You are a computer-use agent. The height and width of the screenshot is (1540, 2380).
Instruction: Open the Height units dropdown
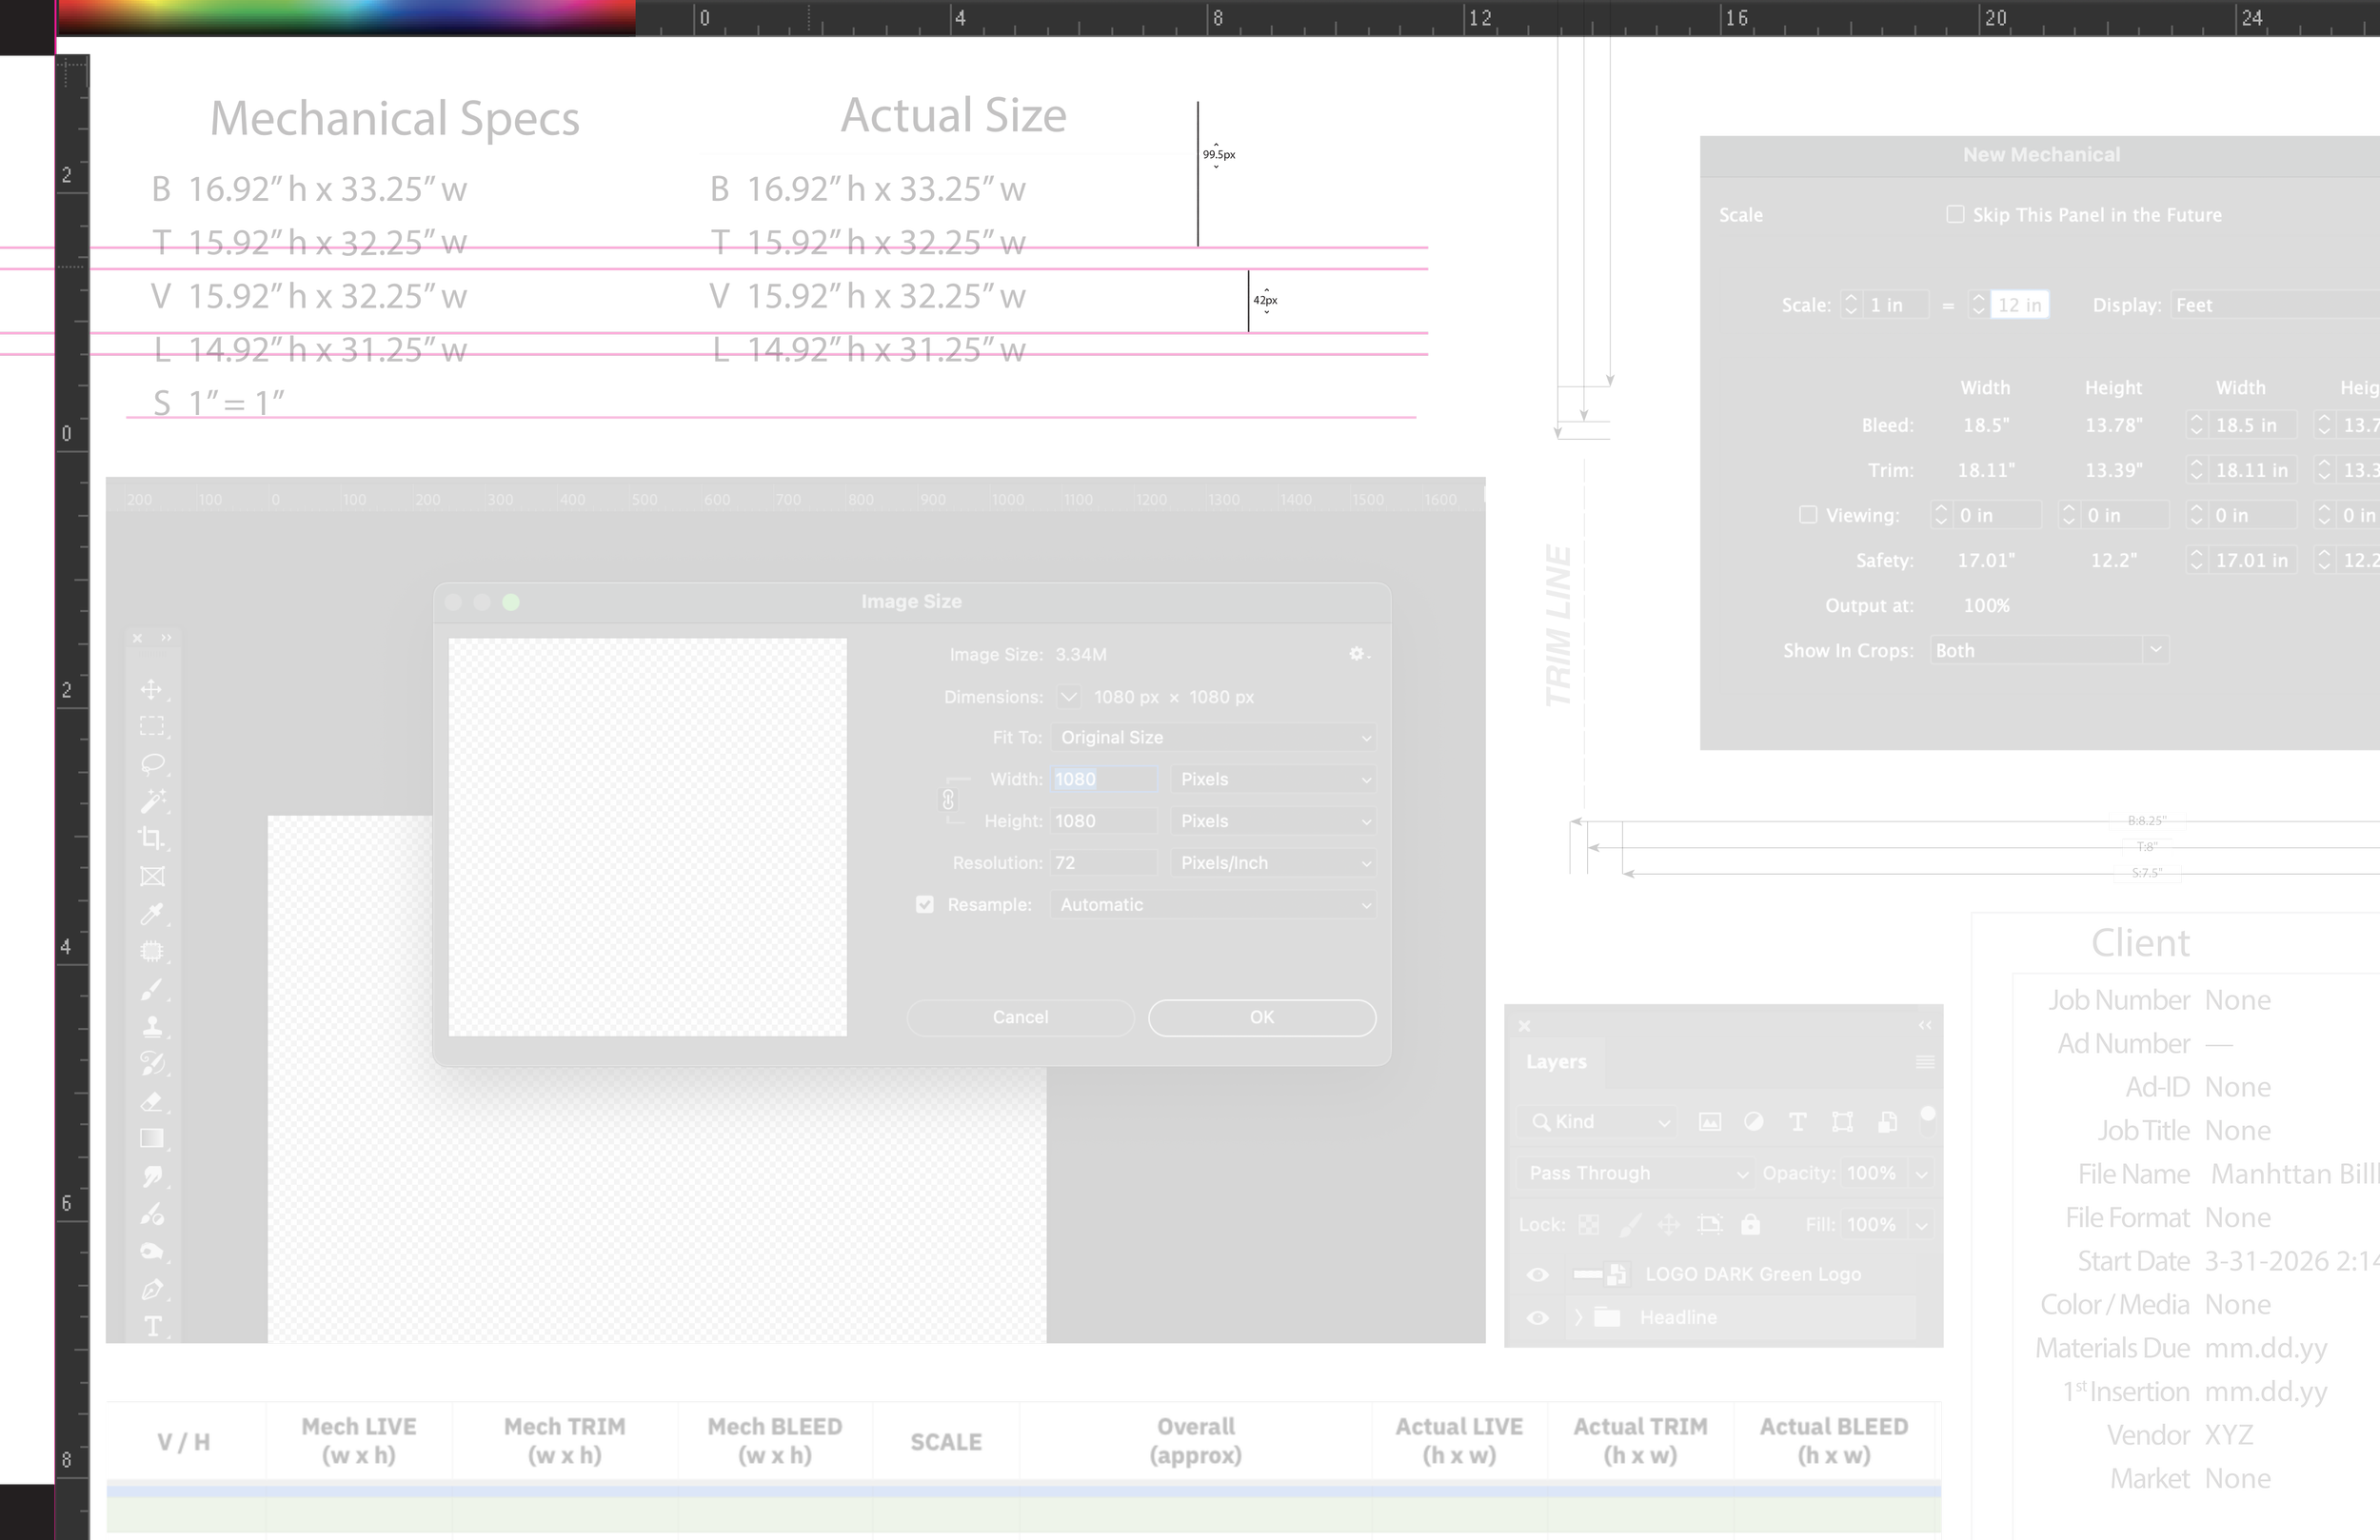click(1274, 821)
